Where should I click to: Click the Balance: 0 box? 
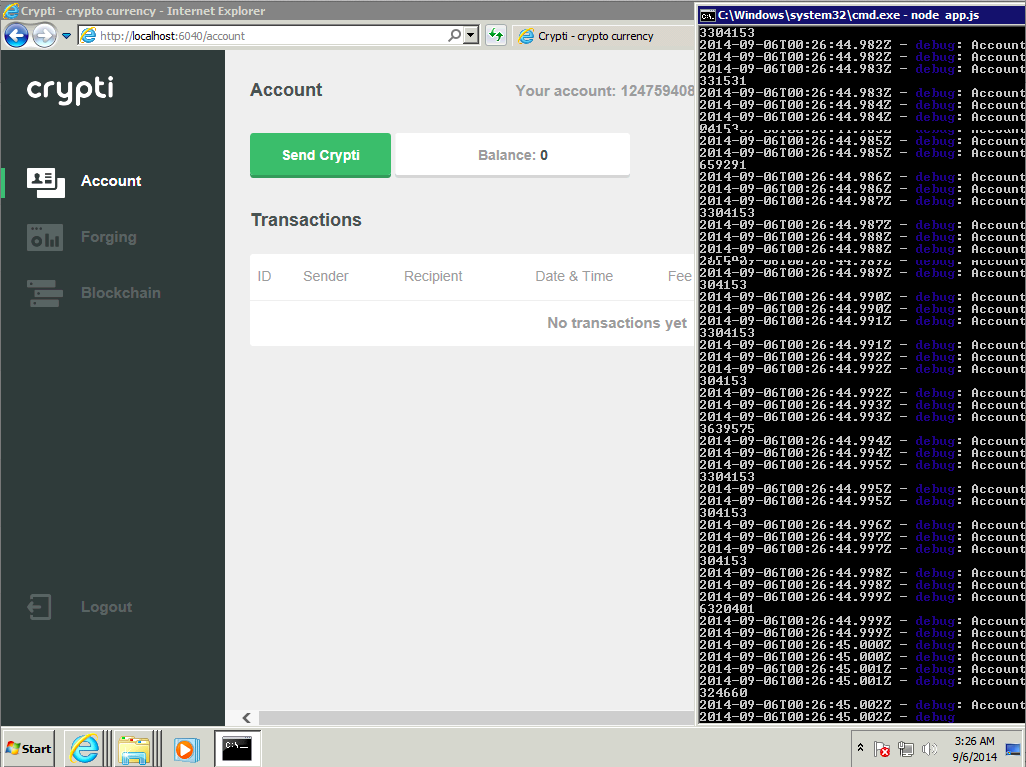pyautogui.click(x=512, y=155)
